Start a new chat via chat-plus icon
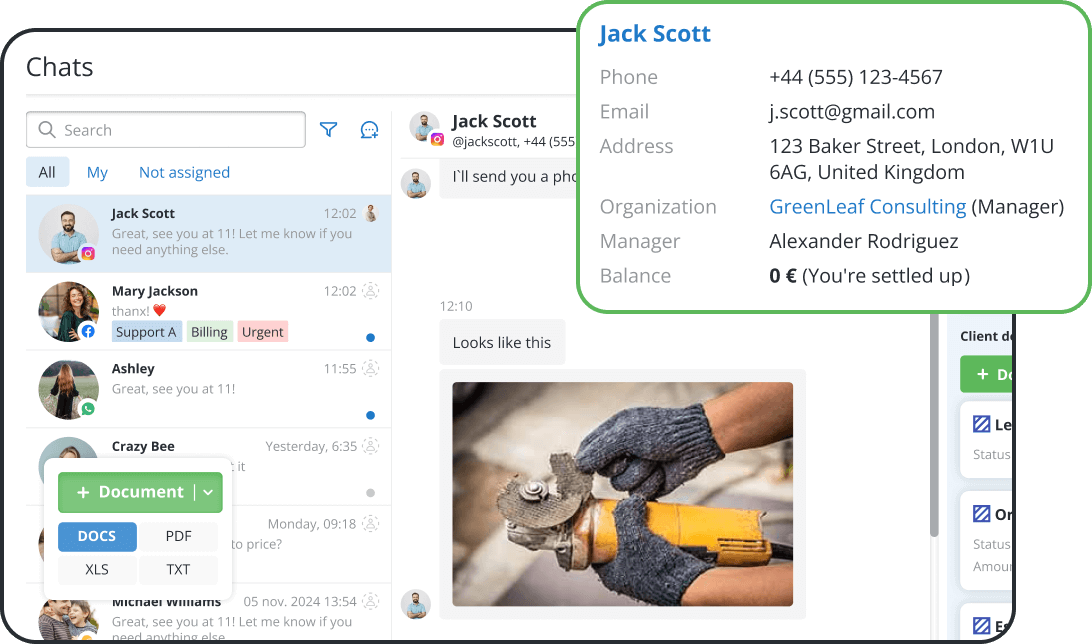Viewport: 1092px width, 644px height. pyautogui.click(x=369, y=129)
